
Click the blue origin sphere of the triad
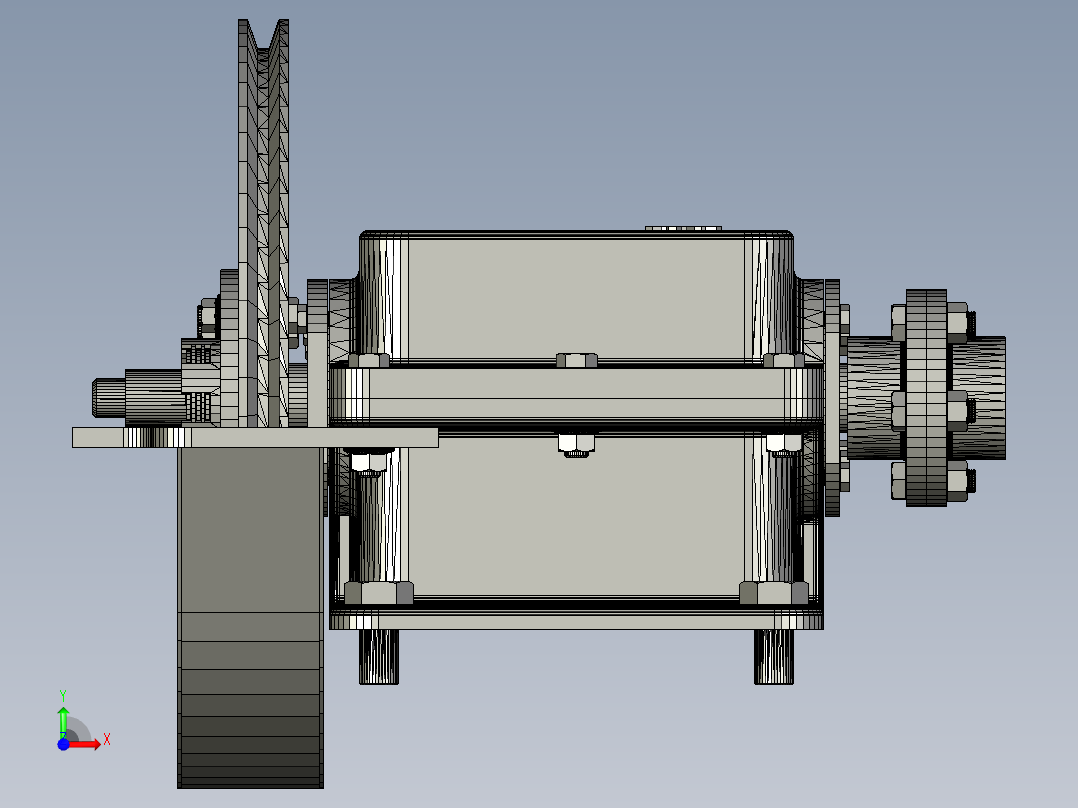pyautogui.click(x=65, y=742)
